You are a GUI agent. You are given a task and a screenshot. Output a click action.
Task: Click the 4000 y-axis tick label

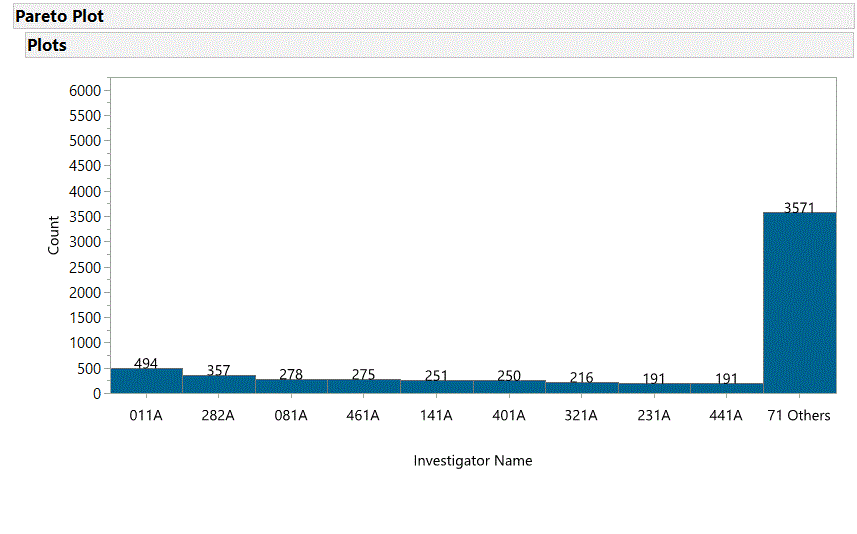[85, 192]
